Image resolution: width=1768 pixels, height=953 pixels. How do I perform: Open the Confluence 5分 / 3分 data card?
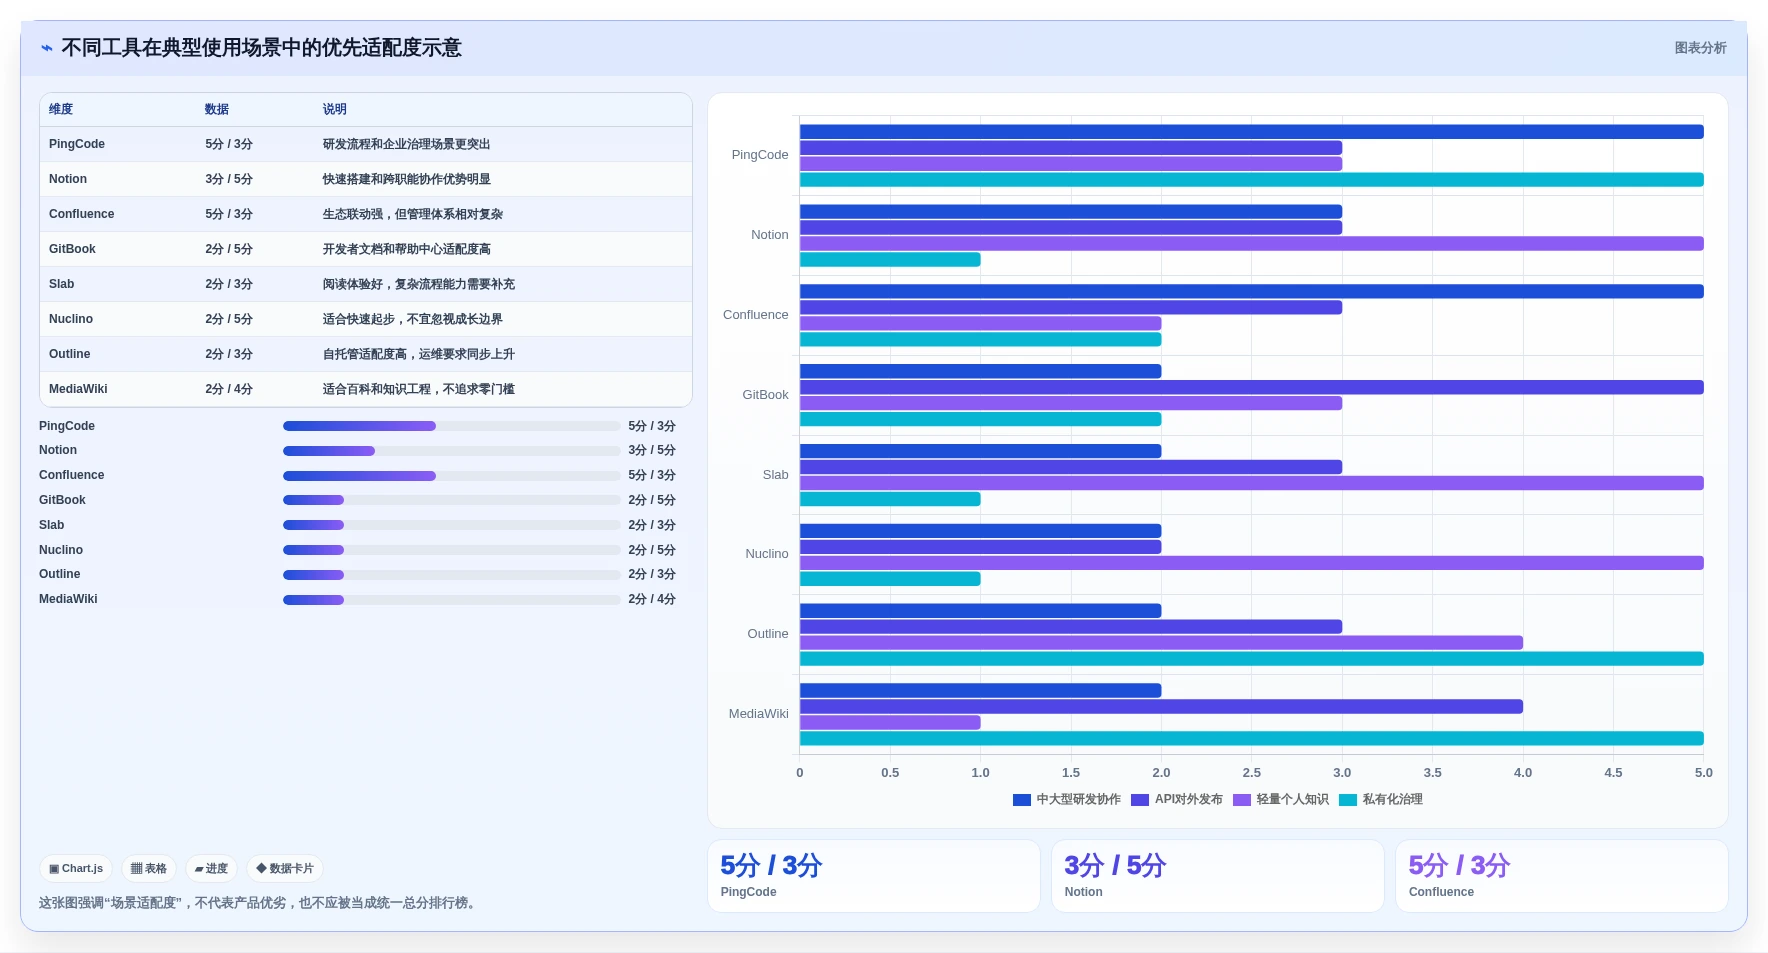(x=1562, y=876)
